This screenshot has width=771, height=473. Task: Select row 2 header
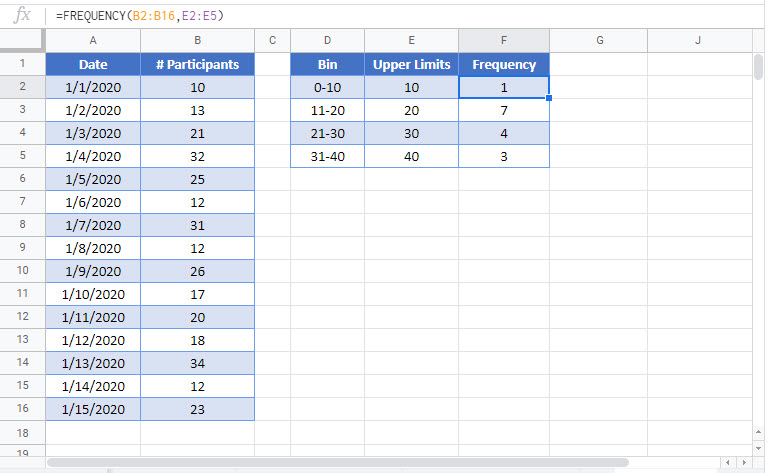[23, 87]
